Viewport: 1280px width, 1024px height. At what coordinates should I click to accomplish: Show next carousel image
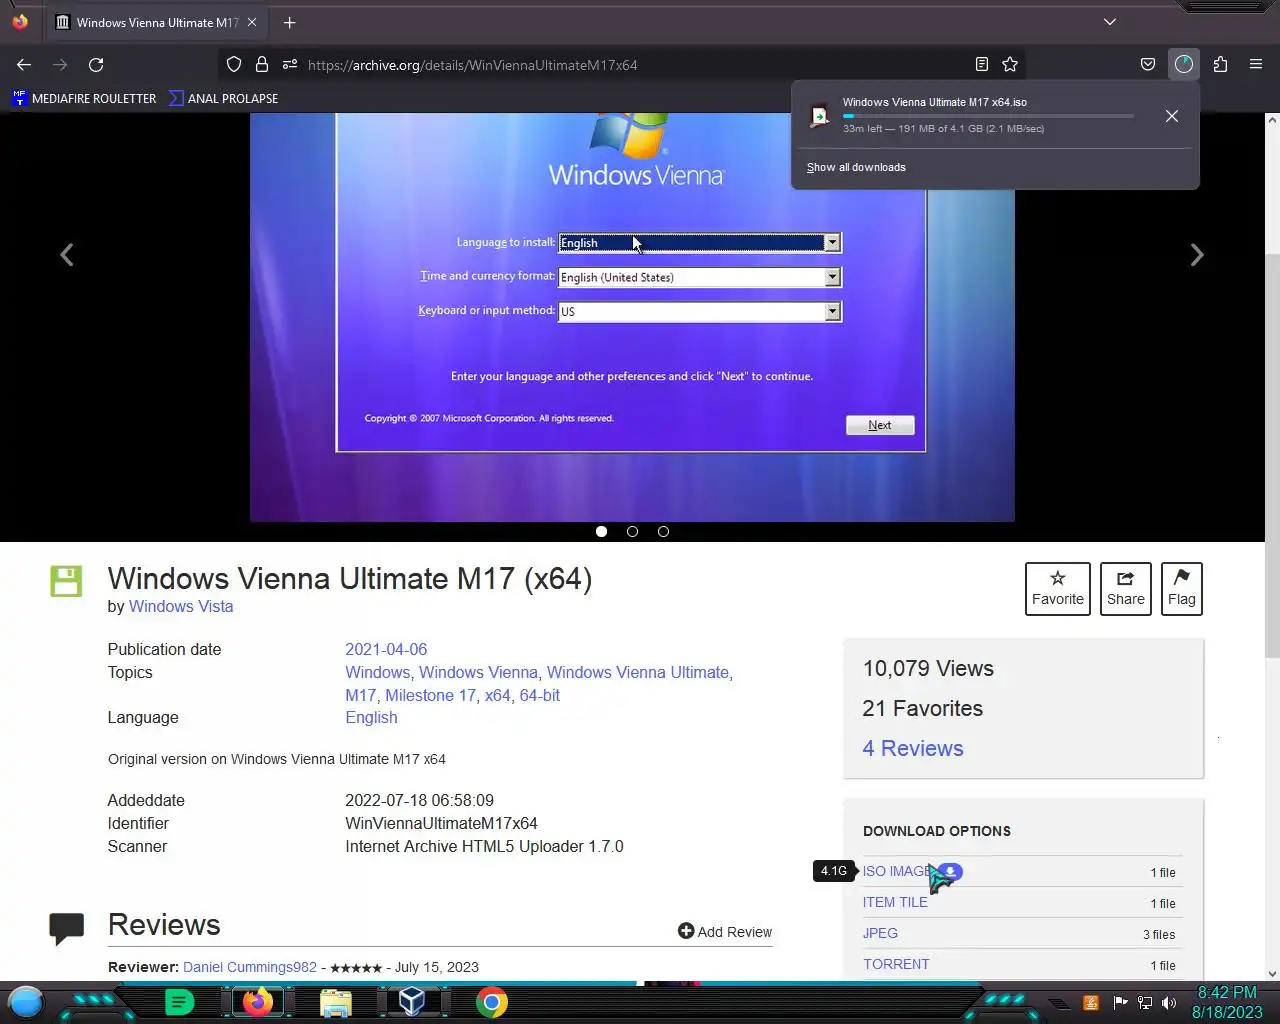(1197, 255)
